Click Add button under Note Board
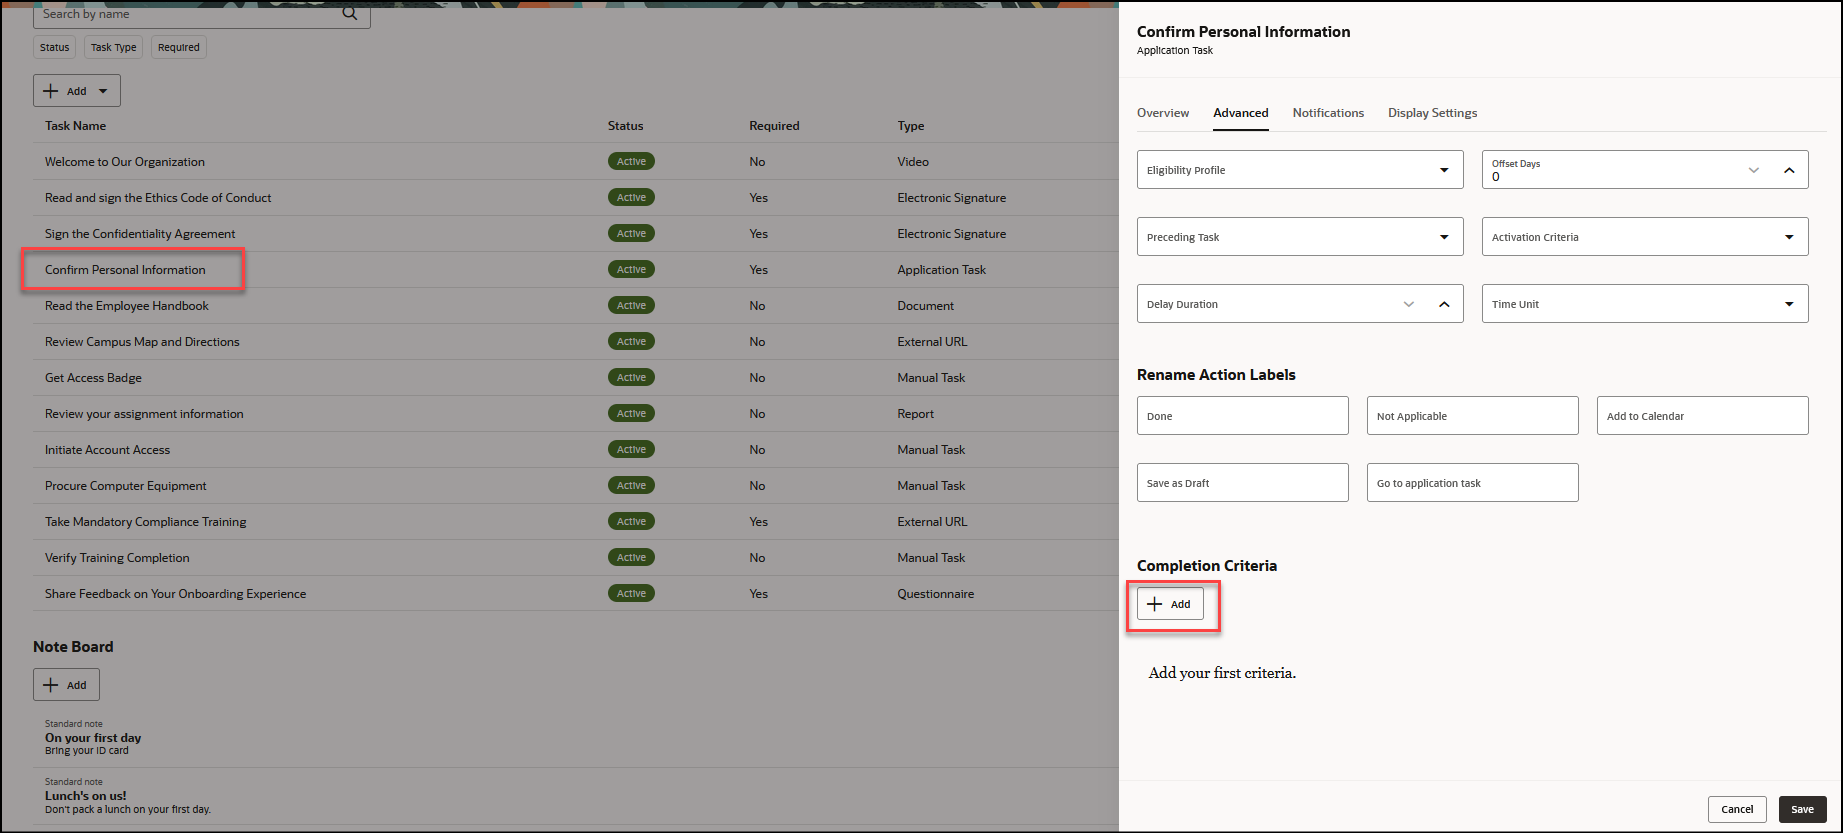 pos(66,685)
